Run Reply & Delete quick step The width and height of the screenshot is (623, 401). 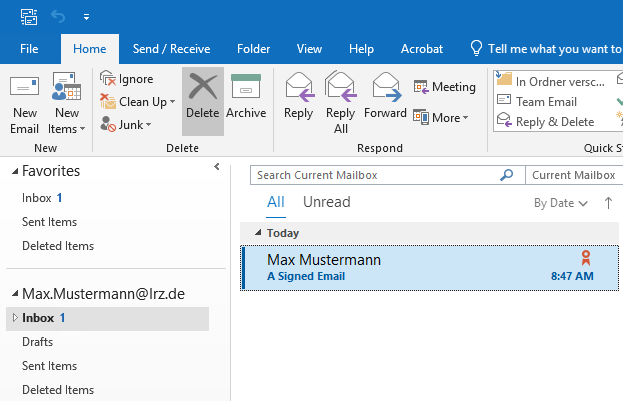(x=546, y=122)
